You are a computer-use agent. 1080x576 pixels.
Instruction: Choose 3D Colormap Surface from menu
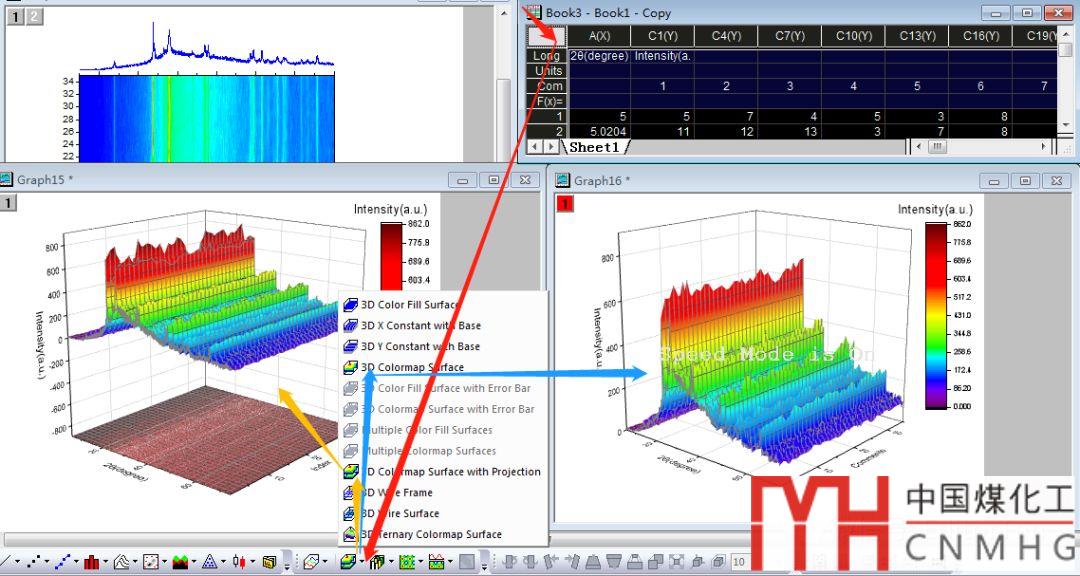[x=412, y=367]
